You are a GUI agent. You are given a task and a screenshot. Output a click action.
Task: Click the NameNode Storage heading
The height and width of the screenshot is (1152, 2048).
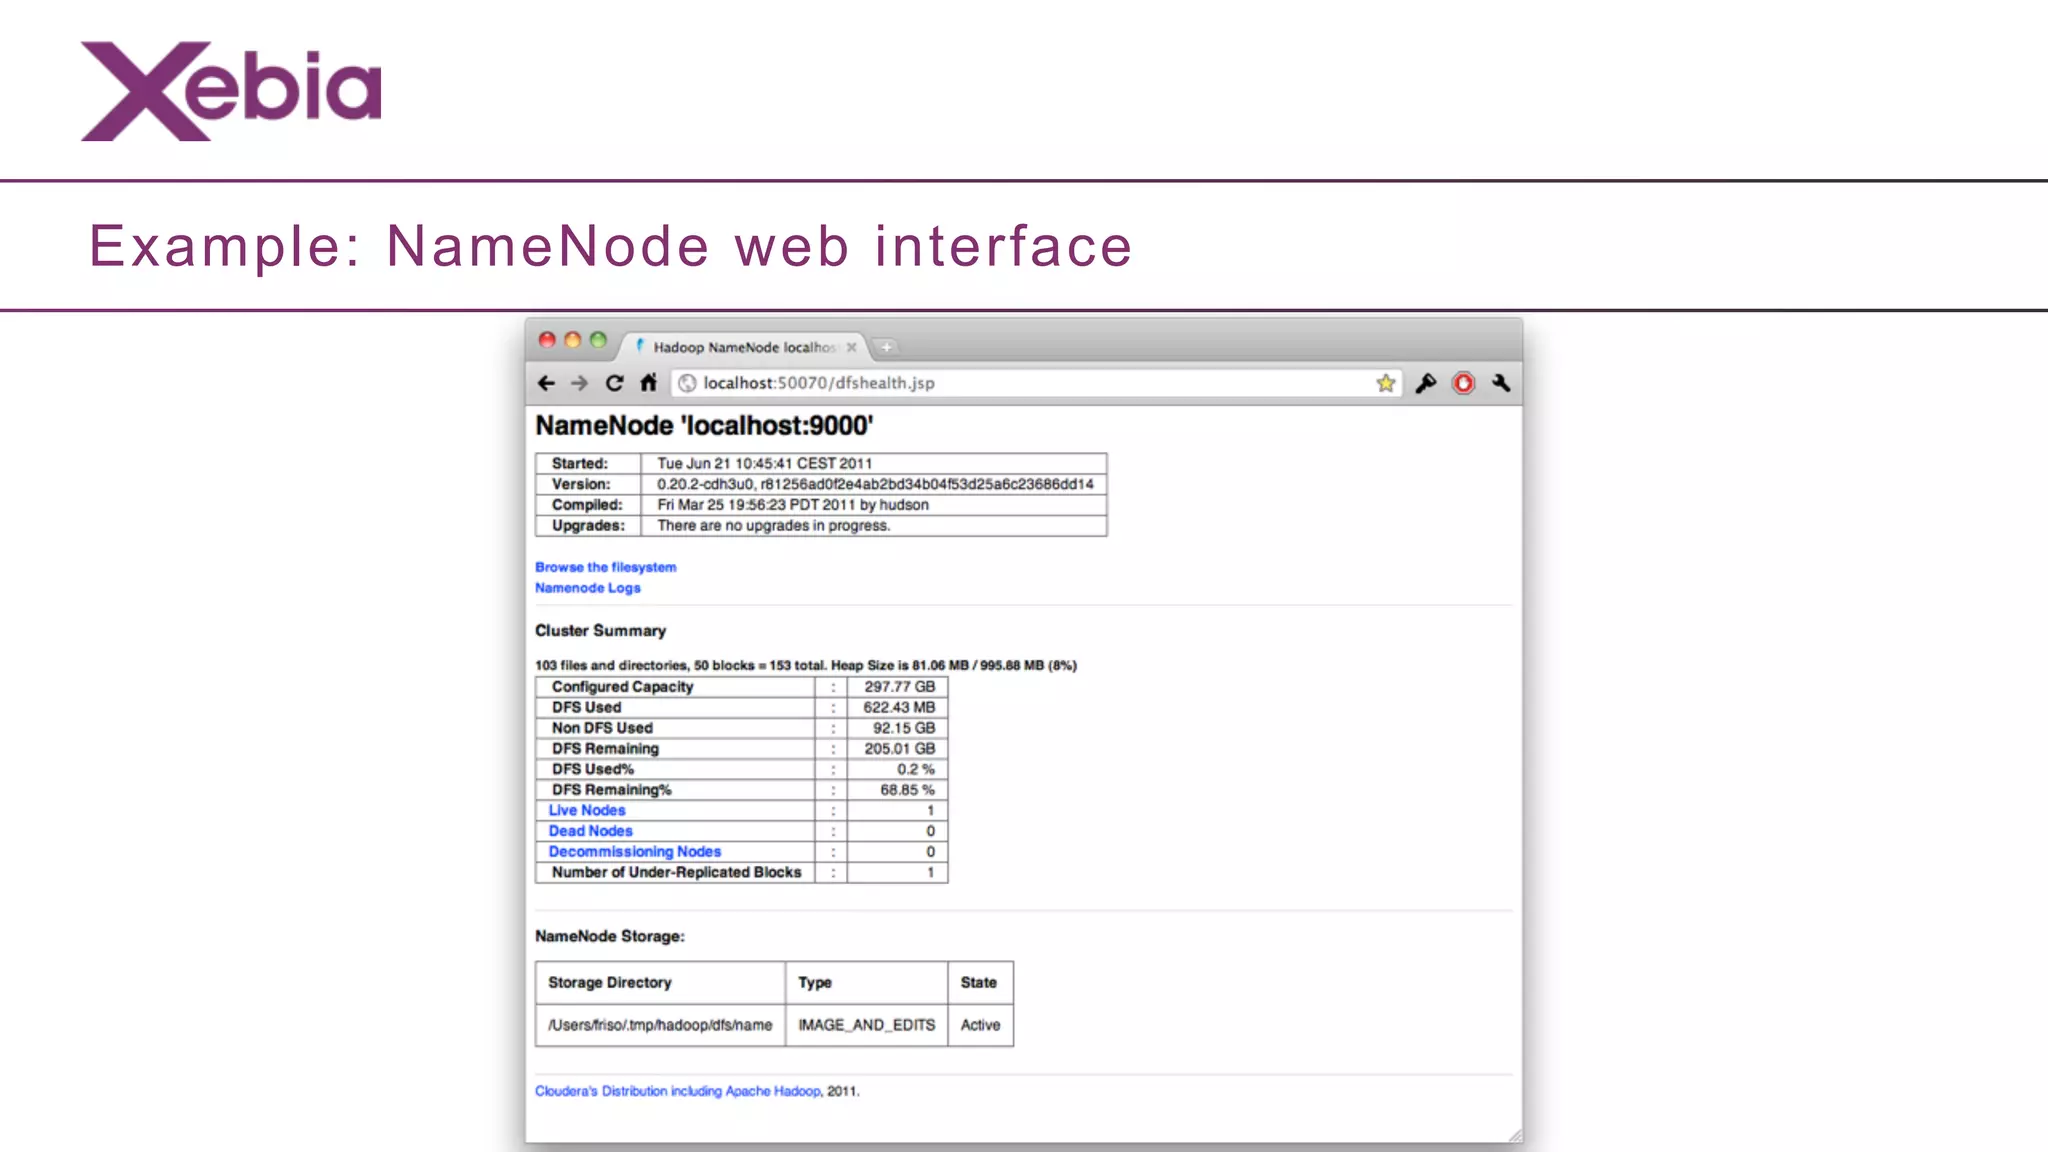point(609,936)
